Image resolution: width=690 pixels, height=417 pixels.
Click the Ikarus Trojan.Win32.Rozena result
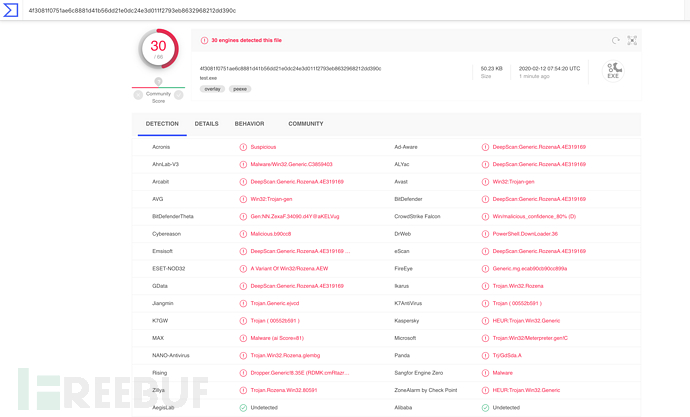tap(518, 286)
